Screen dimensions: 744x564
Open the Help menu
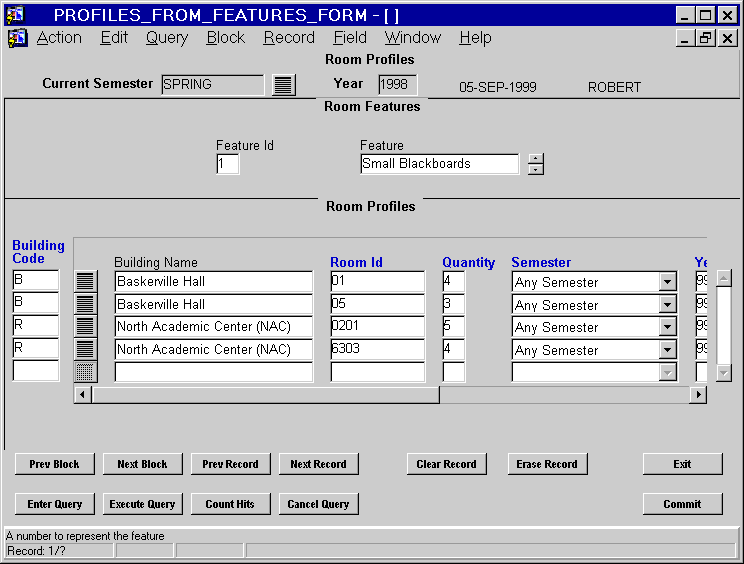tap(475, 37)
